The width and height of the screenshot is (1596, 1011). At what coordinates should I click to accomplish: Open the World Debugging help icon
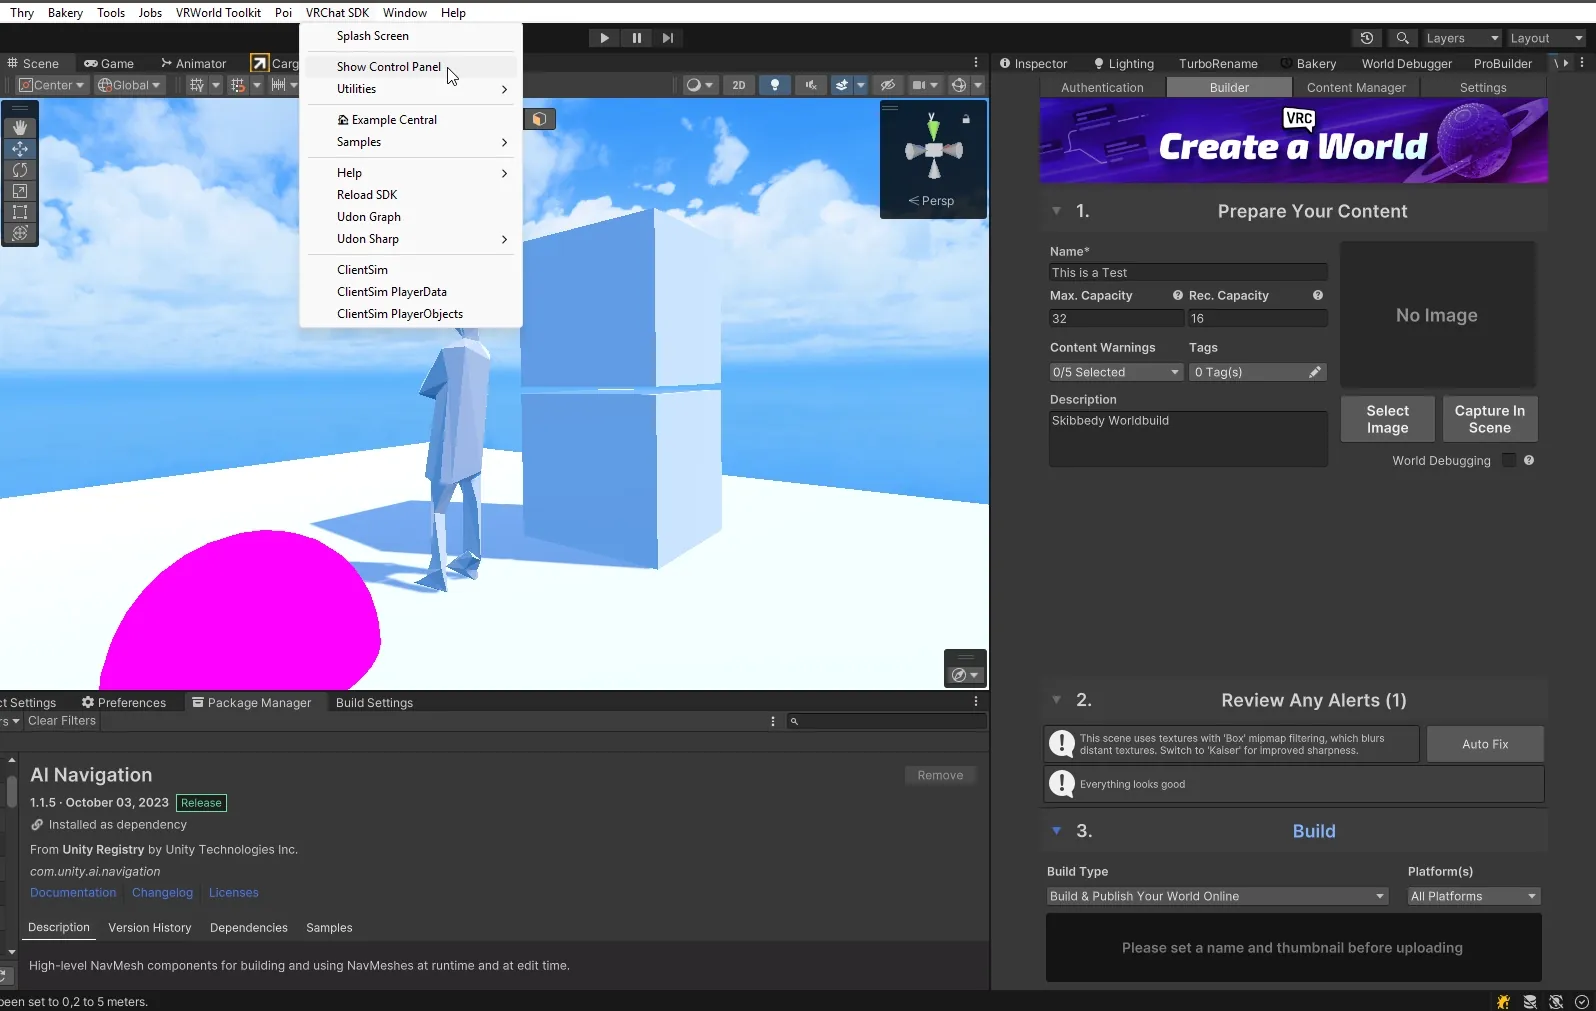1529,460
